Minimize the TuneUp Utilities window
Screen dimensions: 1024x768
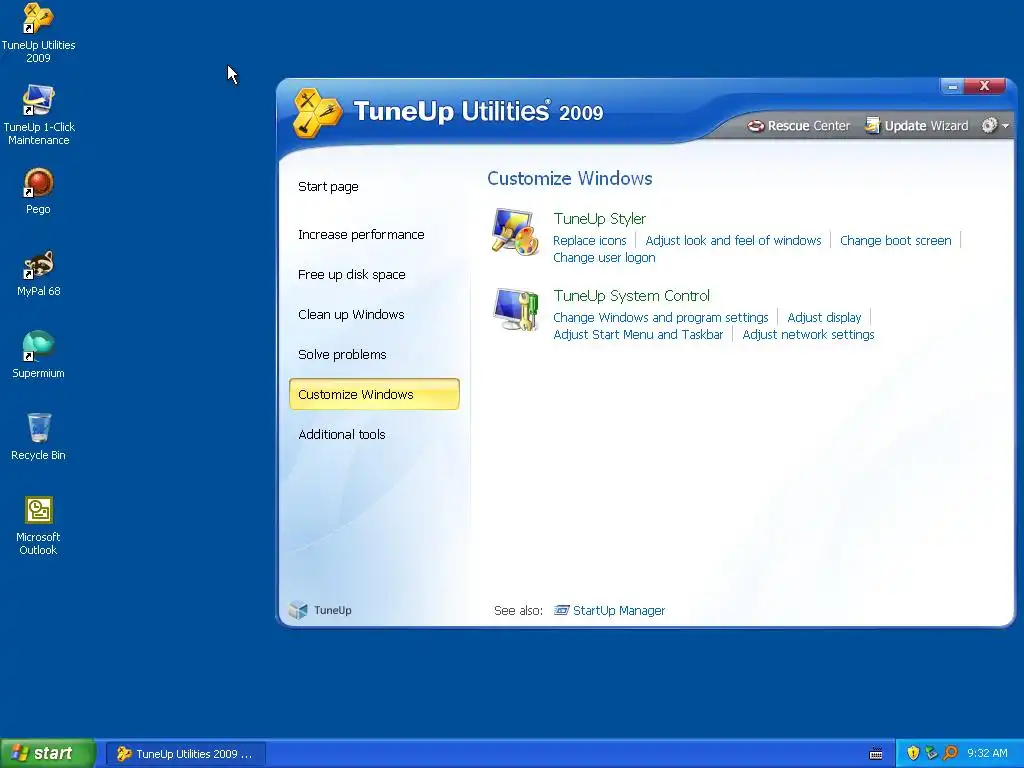pyautogui.click(x=952, y=86)
